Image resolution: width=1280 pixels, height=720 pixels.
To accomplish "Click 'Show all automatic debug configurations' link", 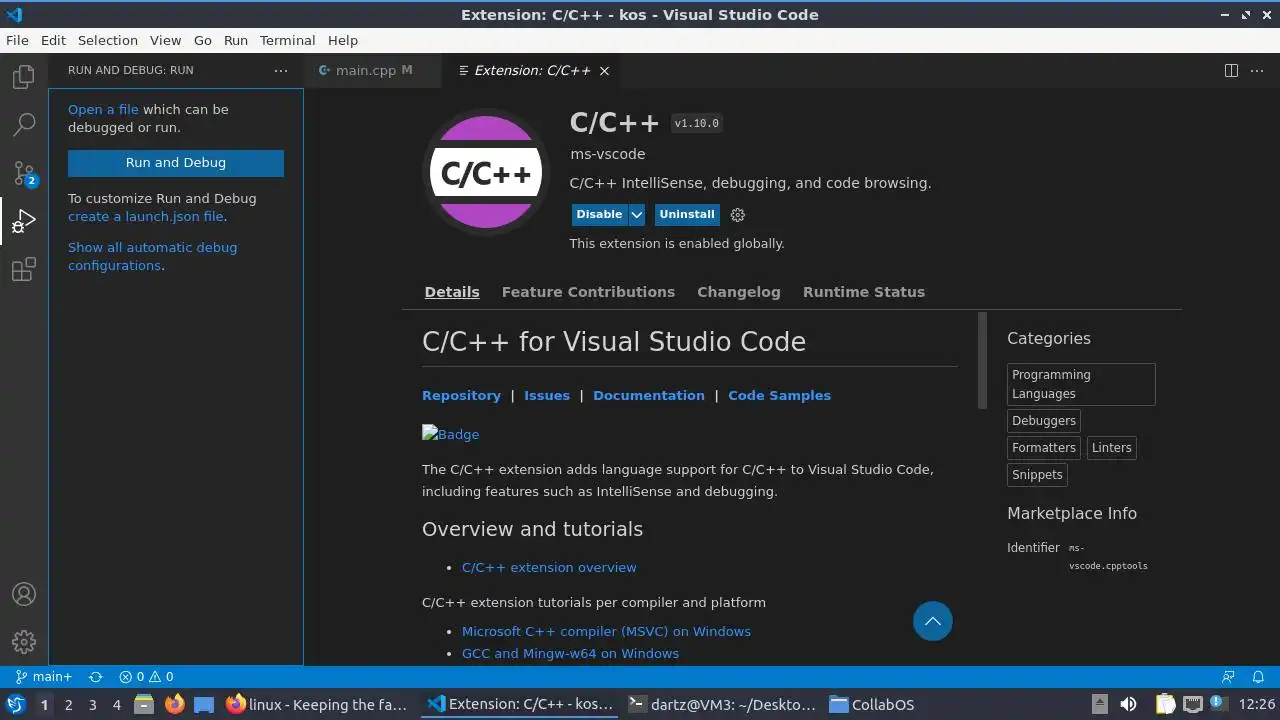I will [152, 256].
